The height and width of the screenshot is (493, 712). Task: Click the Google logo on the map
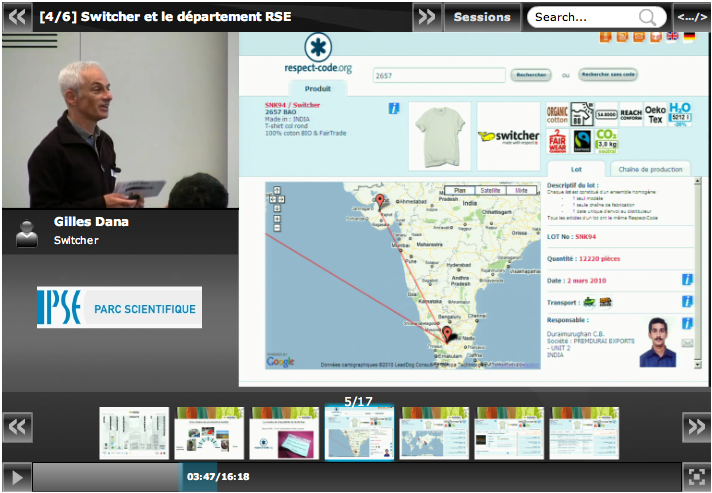(x=280, y=361)
